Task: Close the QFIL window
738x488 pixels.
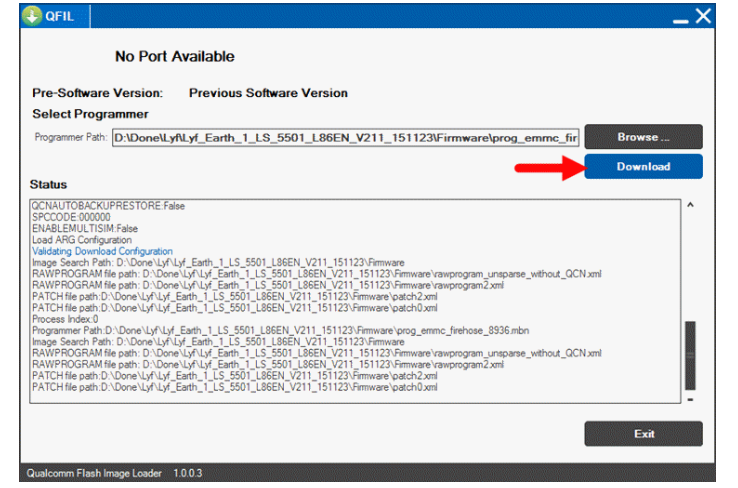Action: coord(703,16)
